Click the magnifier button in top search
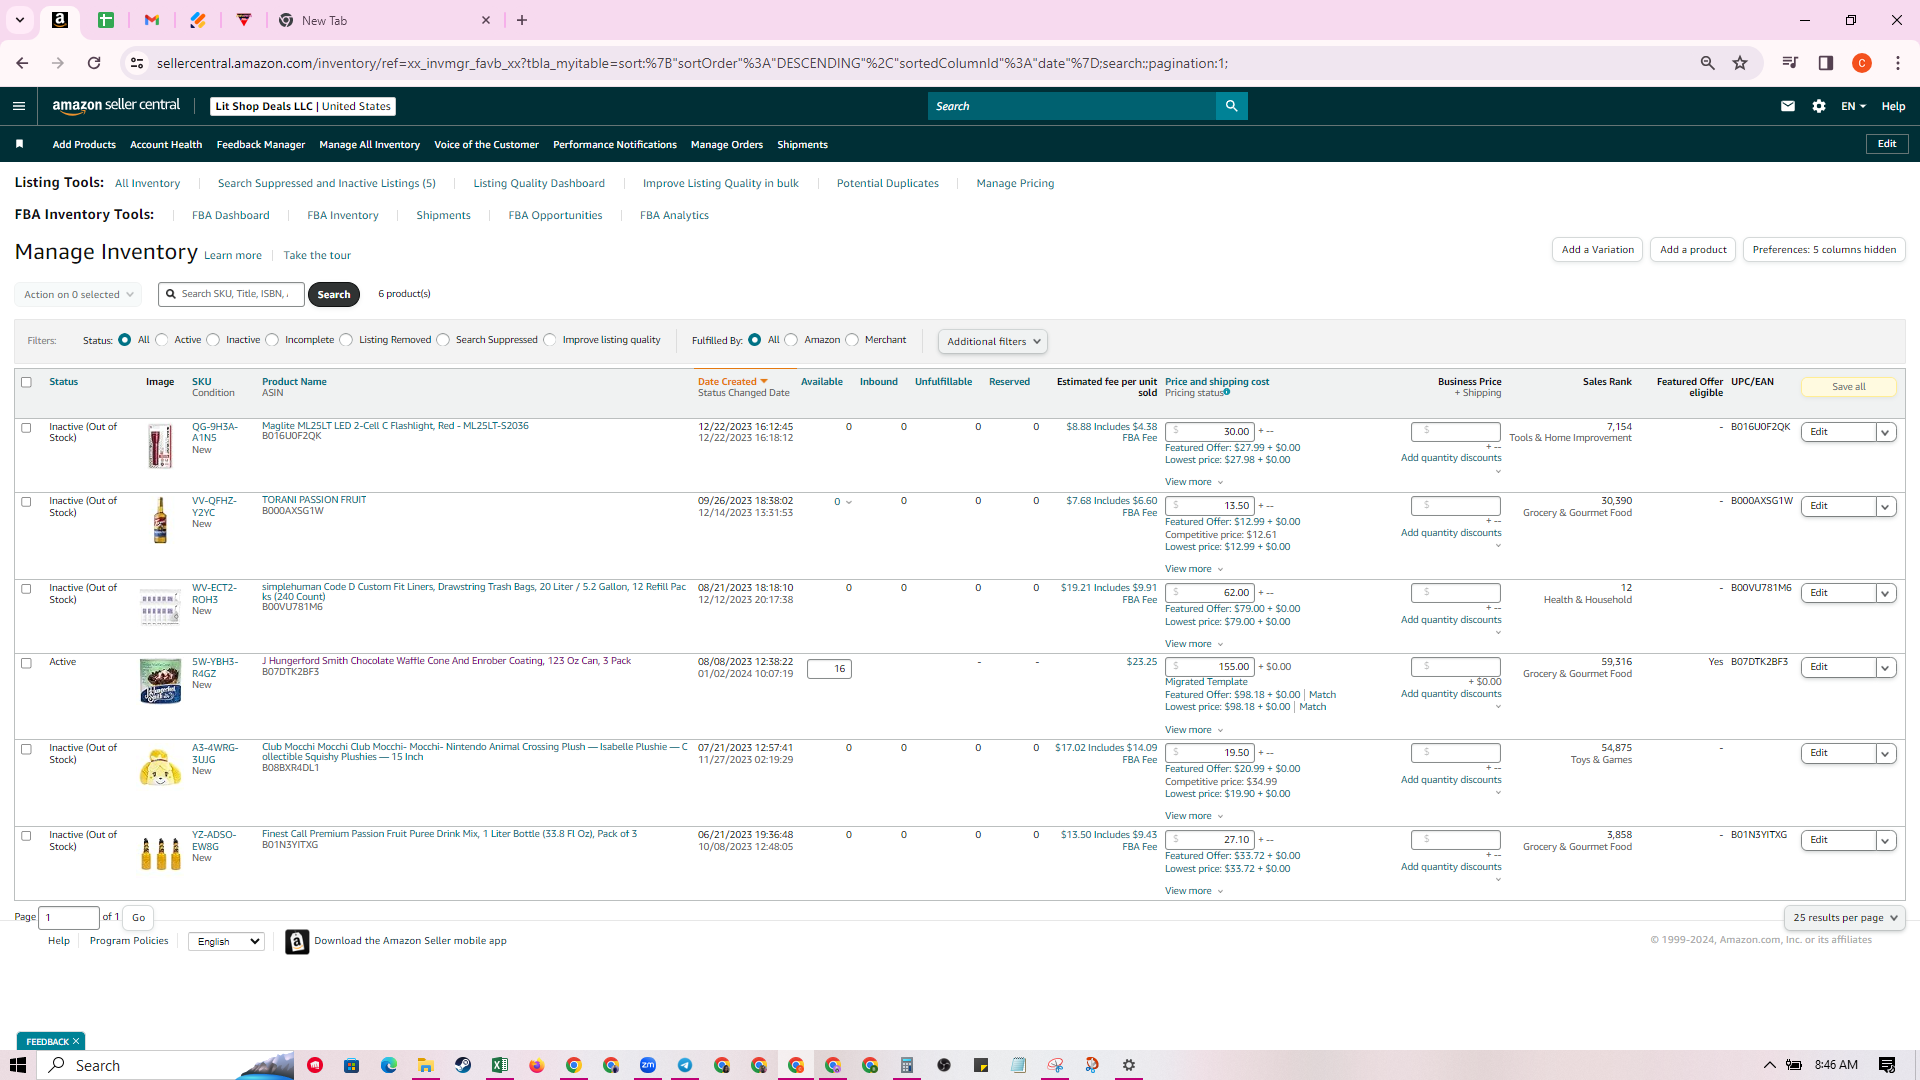Screen dimensions: 1920x1080 (x=1231, y=106)
